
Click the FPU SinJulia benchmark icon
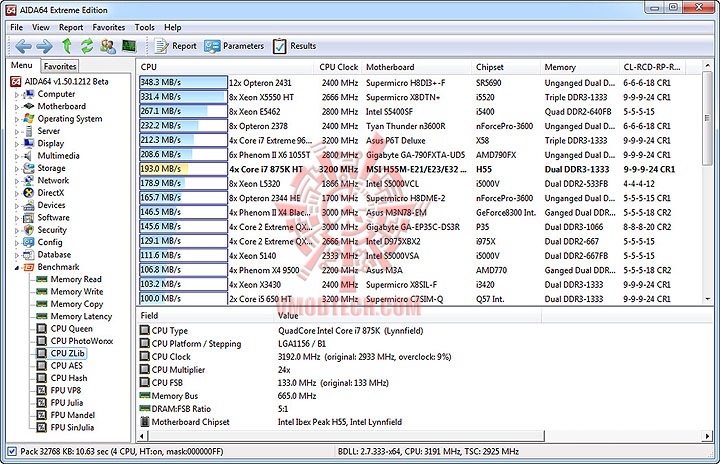(x=42, y=428)
